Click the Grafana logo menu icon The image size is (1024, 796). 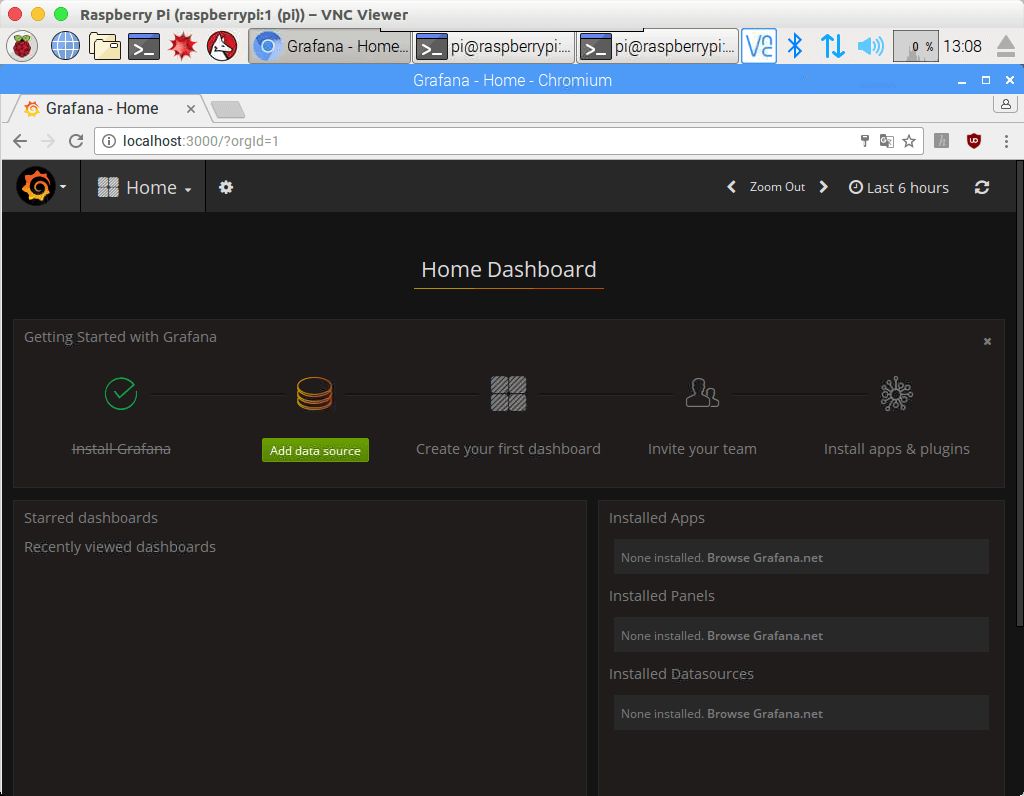(36, 187)
